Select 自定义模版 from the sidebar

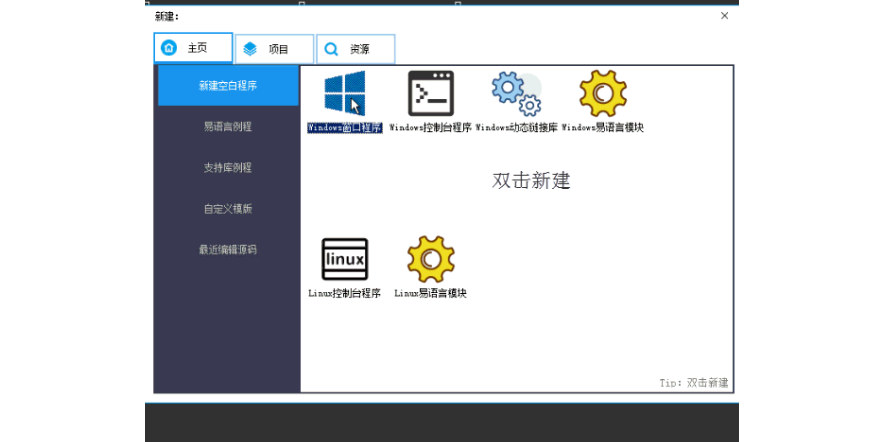click(x=228, y=209)
